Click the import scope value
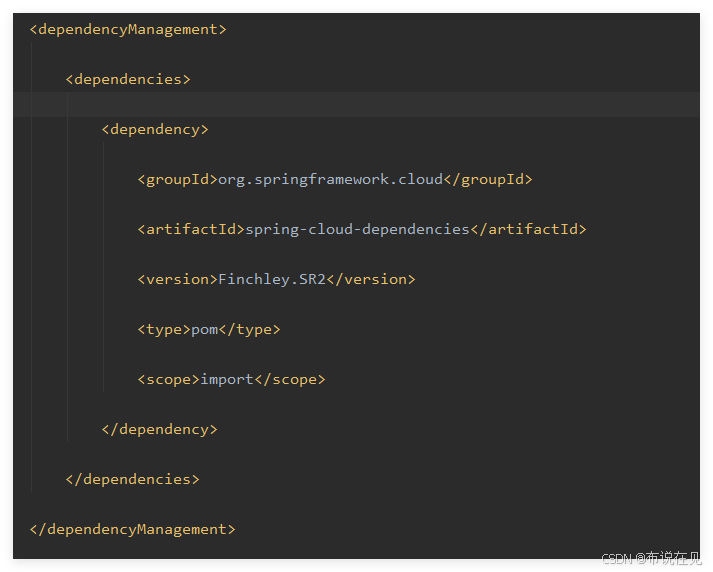 click(x=226, y=380)
